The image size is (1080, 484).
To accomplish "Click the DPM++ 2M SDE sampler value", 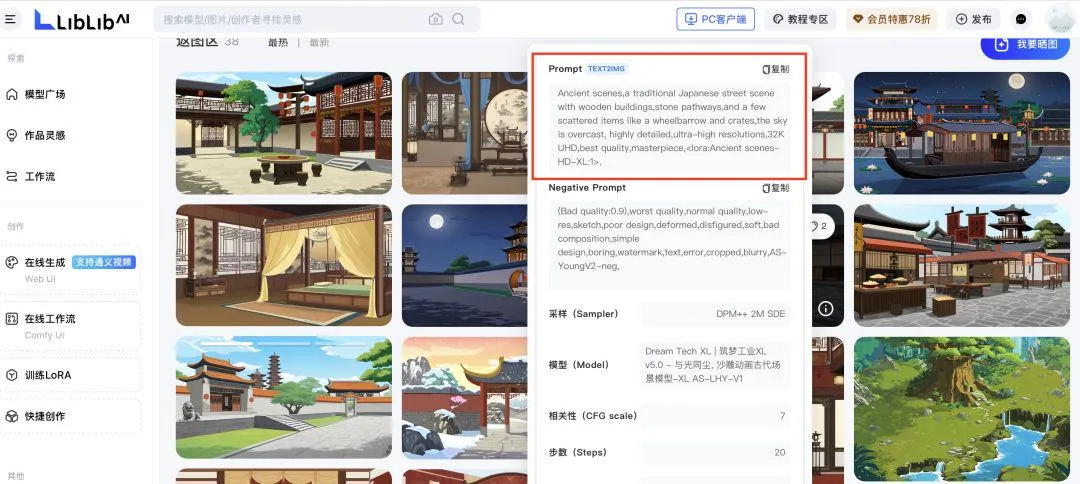I will coord(750,314).
